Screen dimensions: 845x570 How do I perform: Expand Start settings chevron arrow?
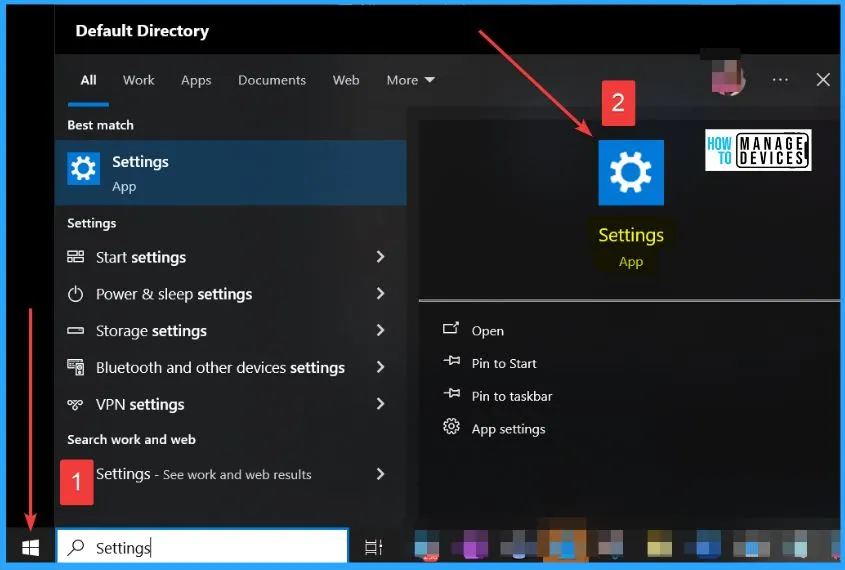tap(380, 256)
